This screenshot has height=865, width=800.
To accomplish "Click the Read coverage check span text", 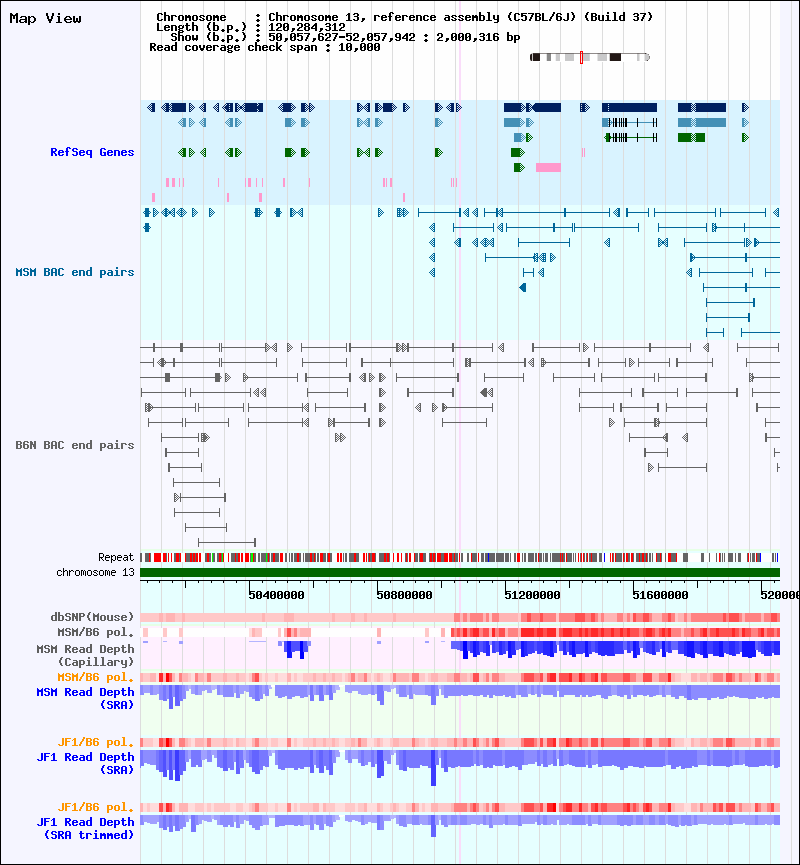I will (x=265, y=47).
